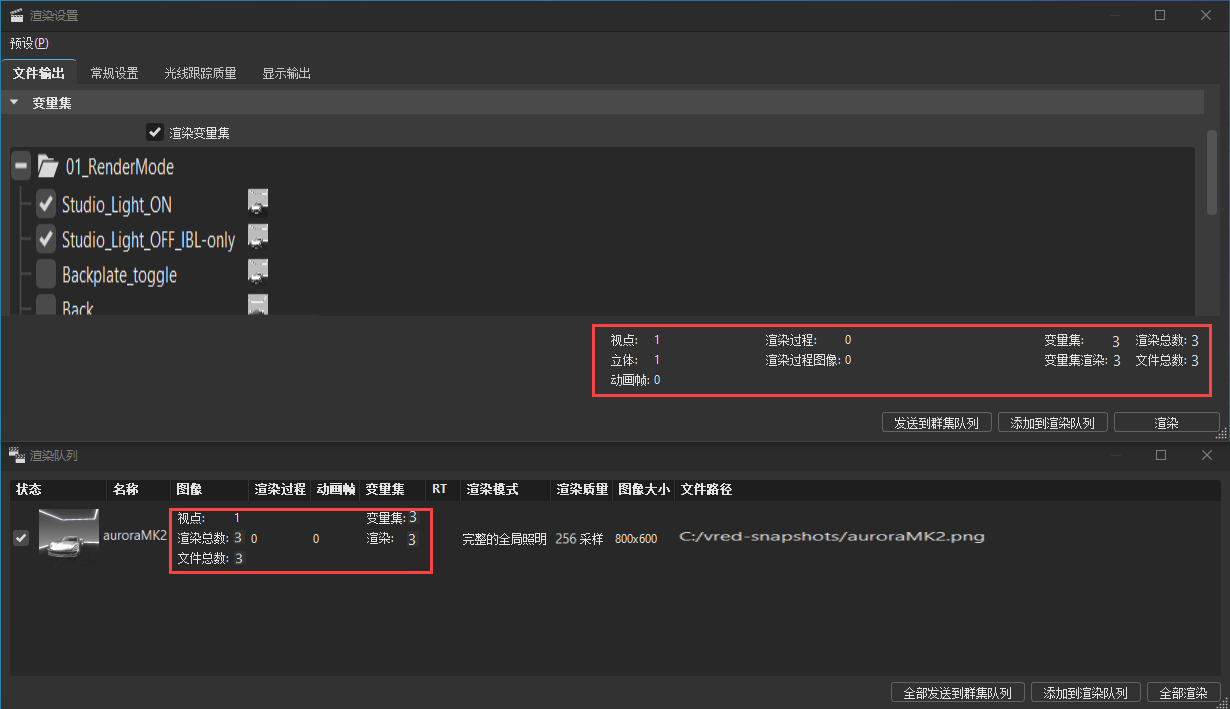Click the preview icon beside Studio_Light_OFF_IBL-only
The height and width of the screenshot is (709, 1230).
(x=257, y=236)
